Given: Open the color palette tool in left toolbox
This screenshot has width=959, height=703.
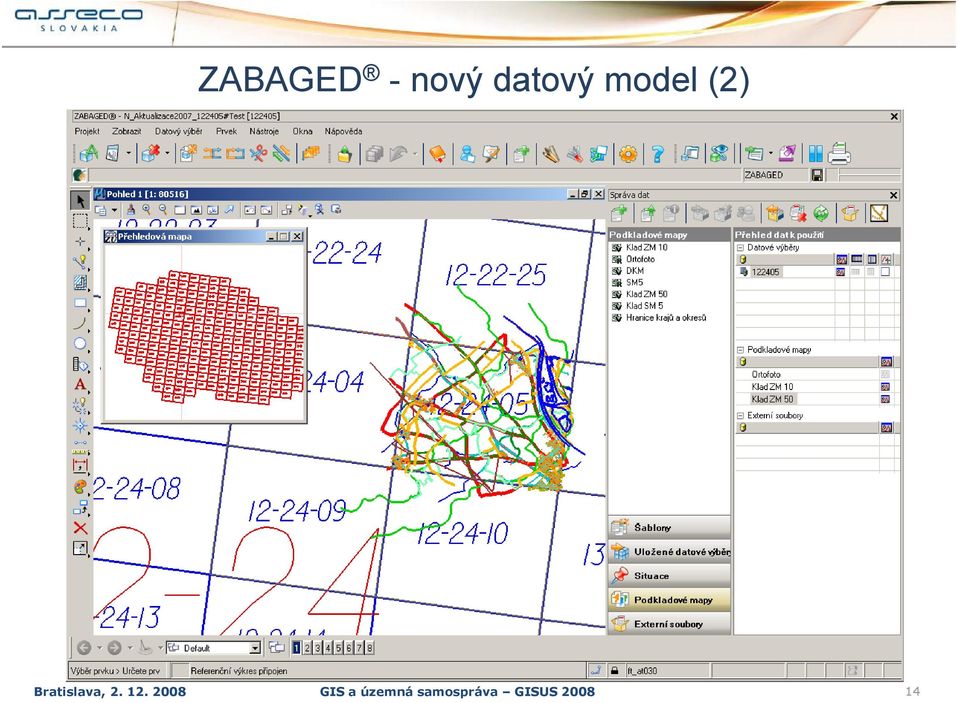Looking at the screenshot, I should tap(80, 487).
